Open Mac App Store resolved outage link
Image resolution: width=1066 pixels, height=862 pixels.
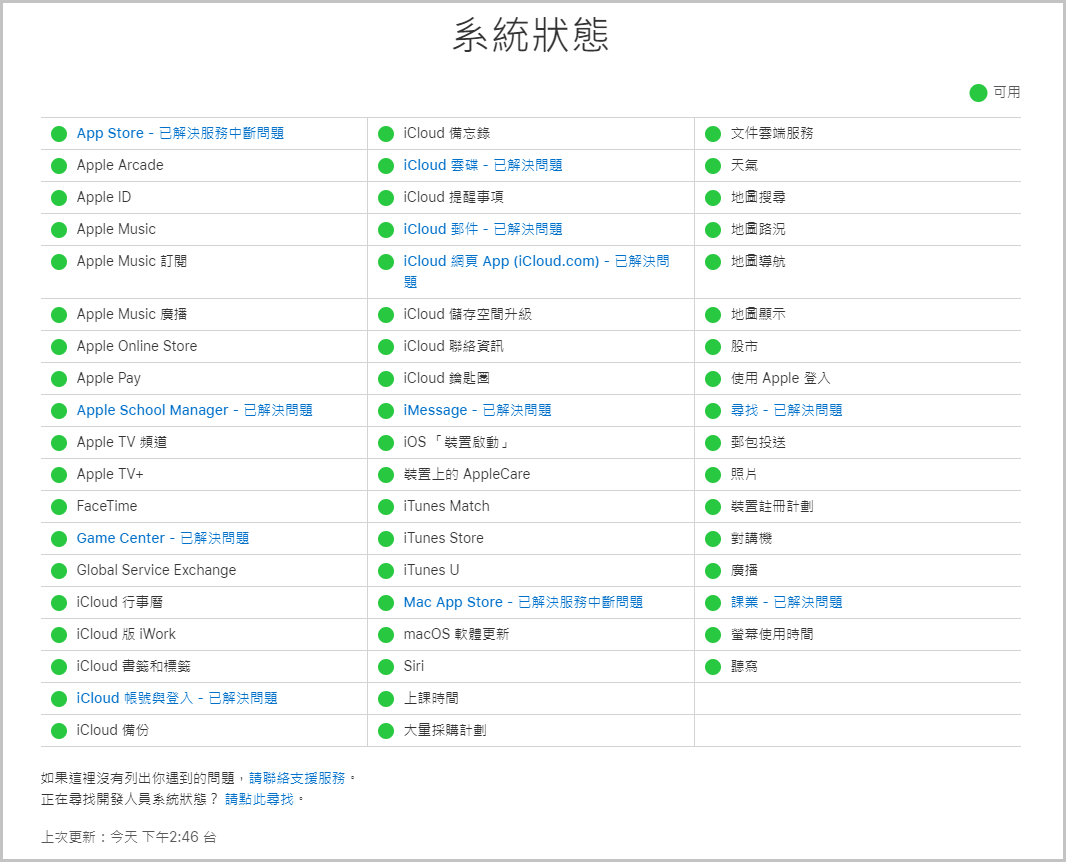pyautogui.click(x=523, y=602)
